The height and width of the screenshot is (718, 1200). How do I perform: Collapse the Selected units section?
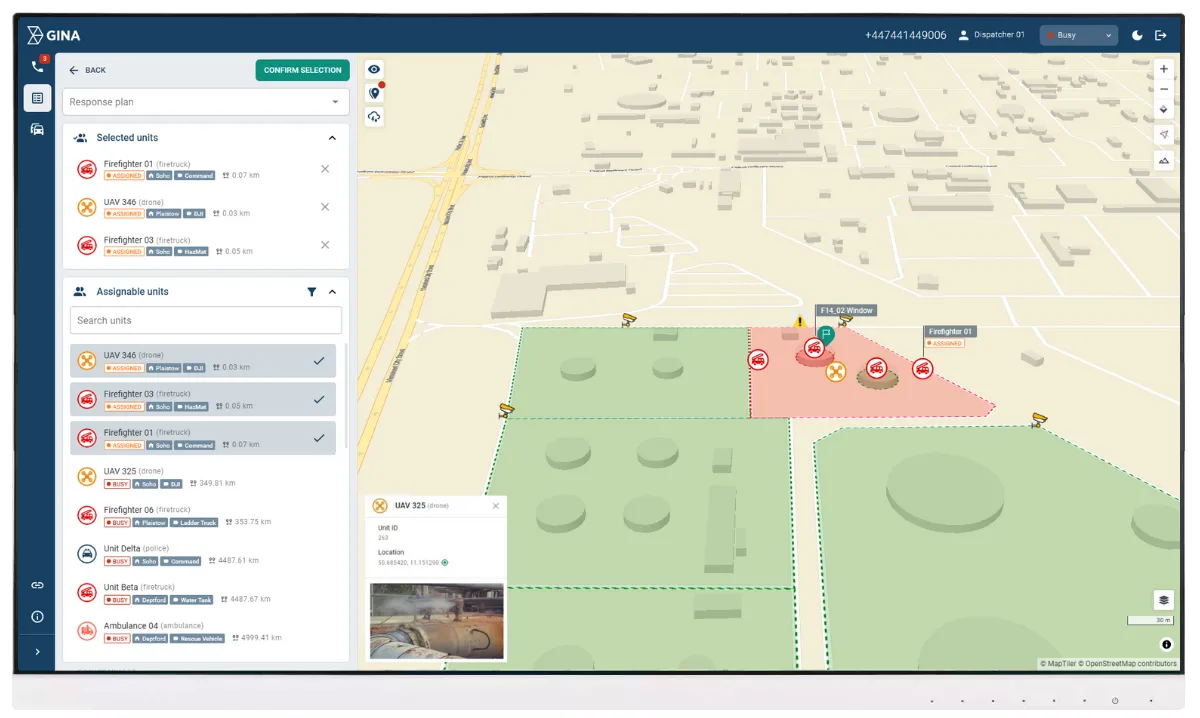332,137
